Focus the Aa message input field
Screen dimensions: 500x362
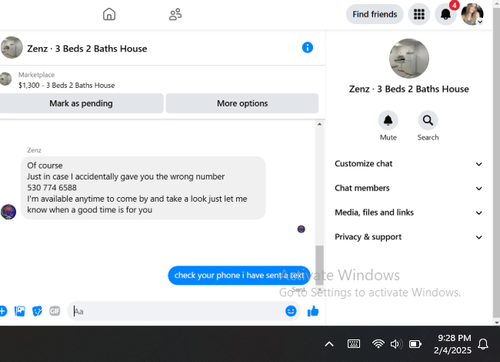[x=177, y=311]
